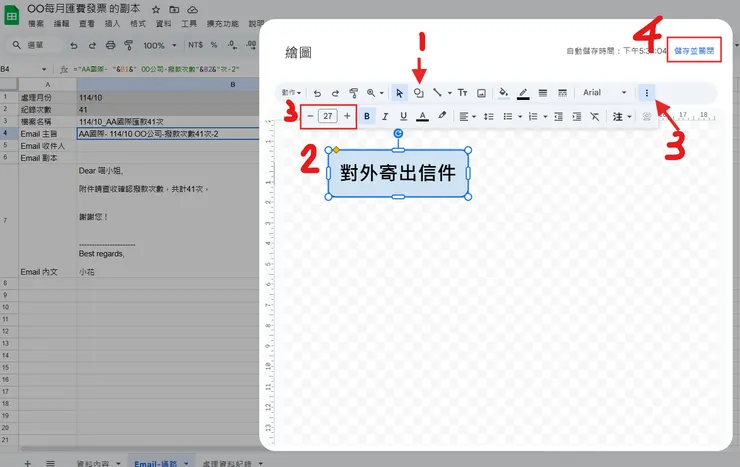Select the Text box (Tт) tool
Image resolution: width=740 pixels, height=467 pixels.
[x=462, y=92]
